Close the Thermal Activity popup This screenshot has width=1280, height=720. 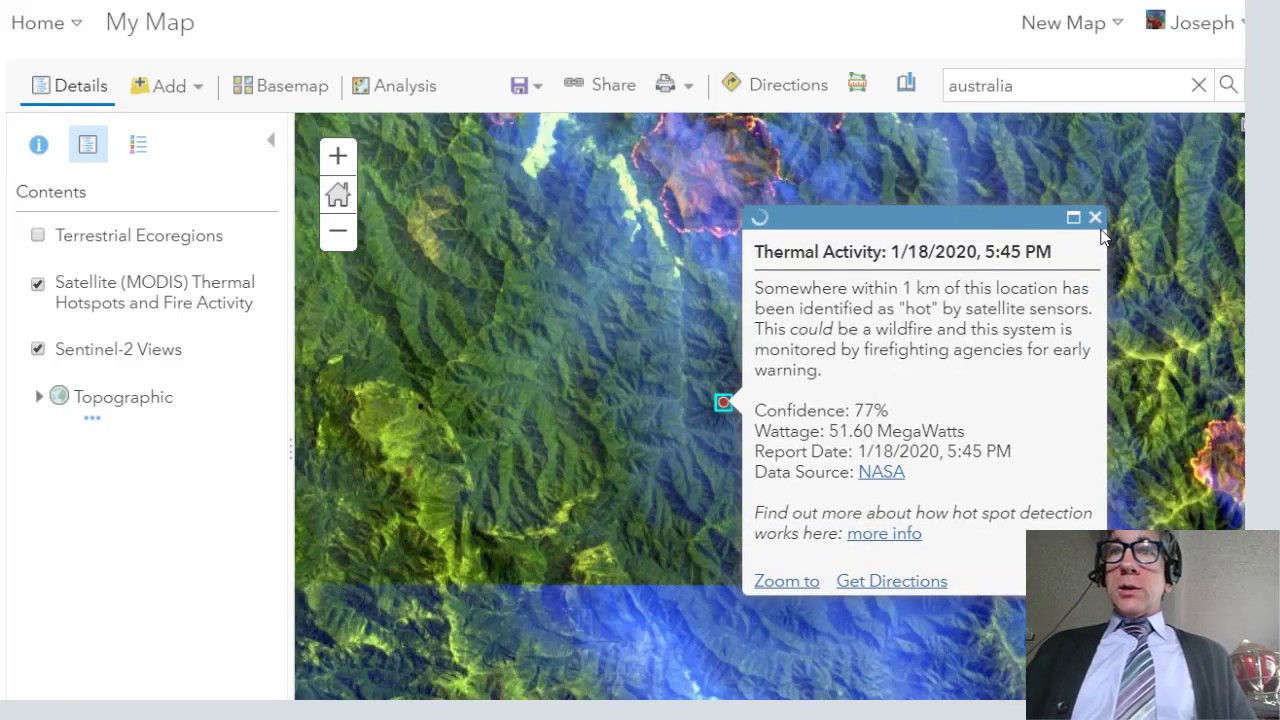pos(1095,217)
